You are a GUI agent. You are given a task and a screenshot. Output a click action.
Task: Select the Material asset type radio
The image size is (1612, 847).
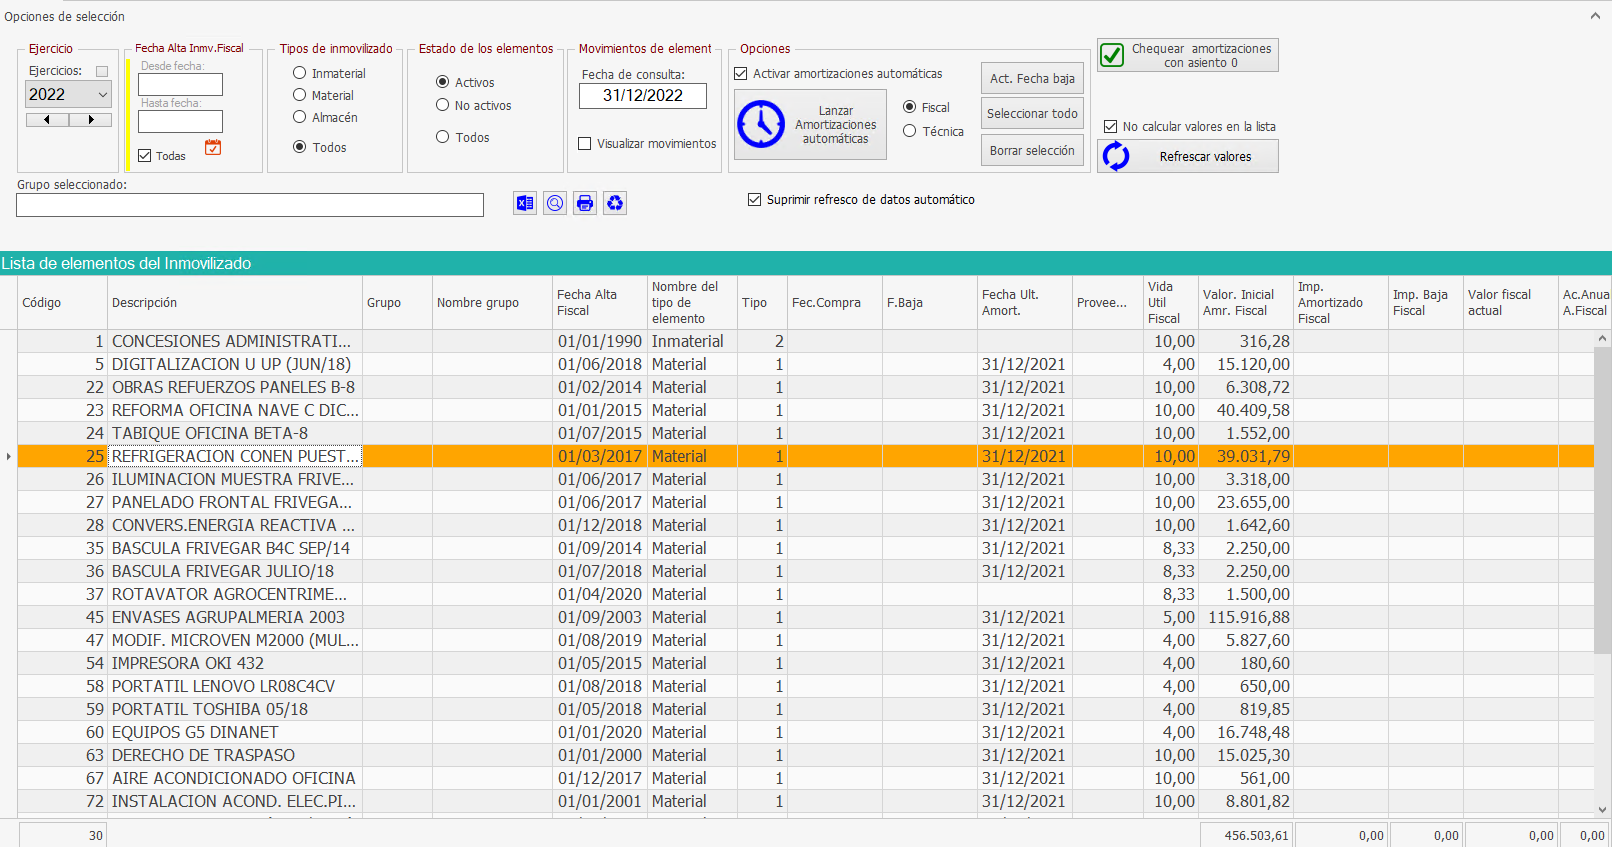coord(299,95)
